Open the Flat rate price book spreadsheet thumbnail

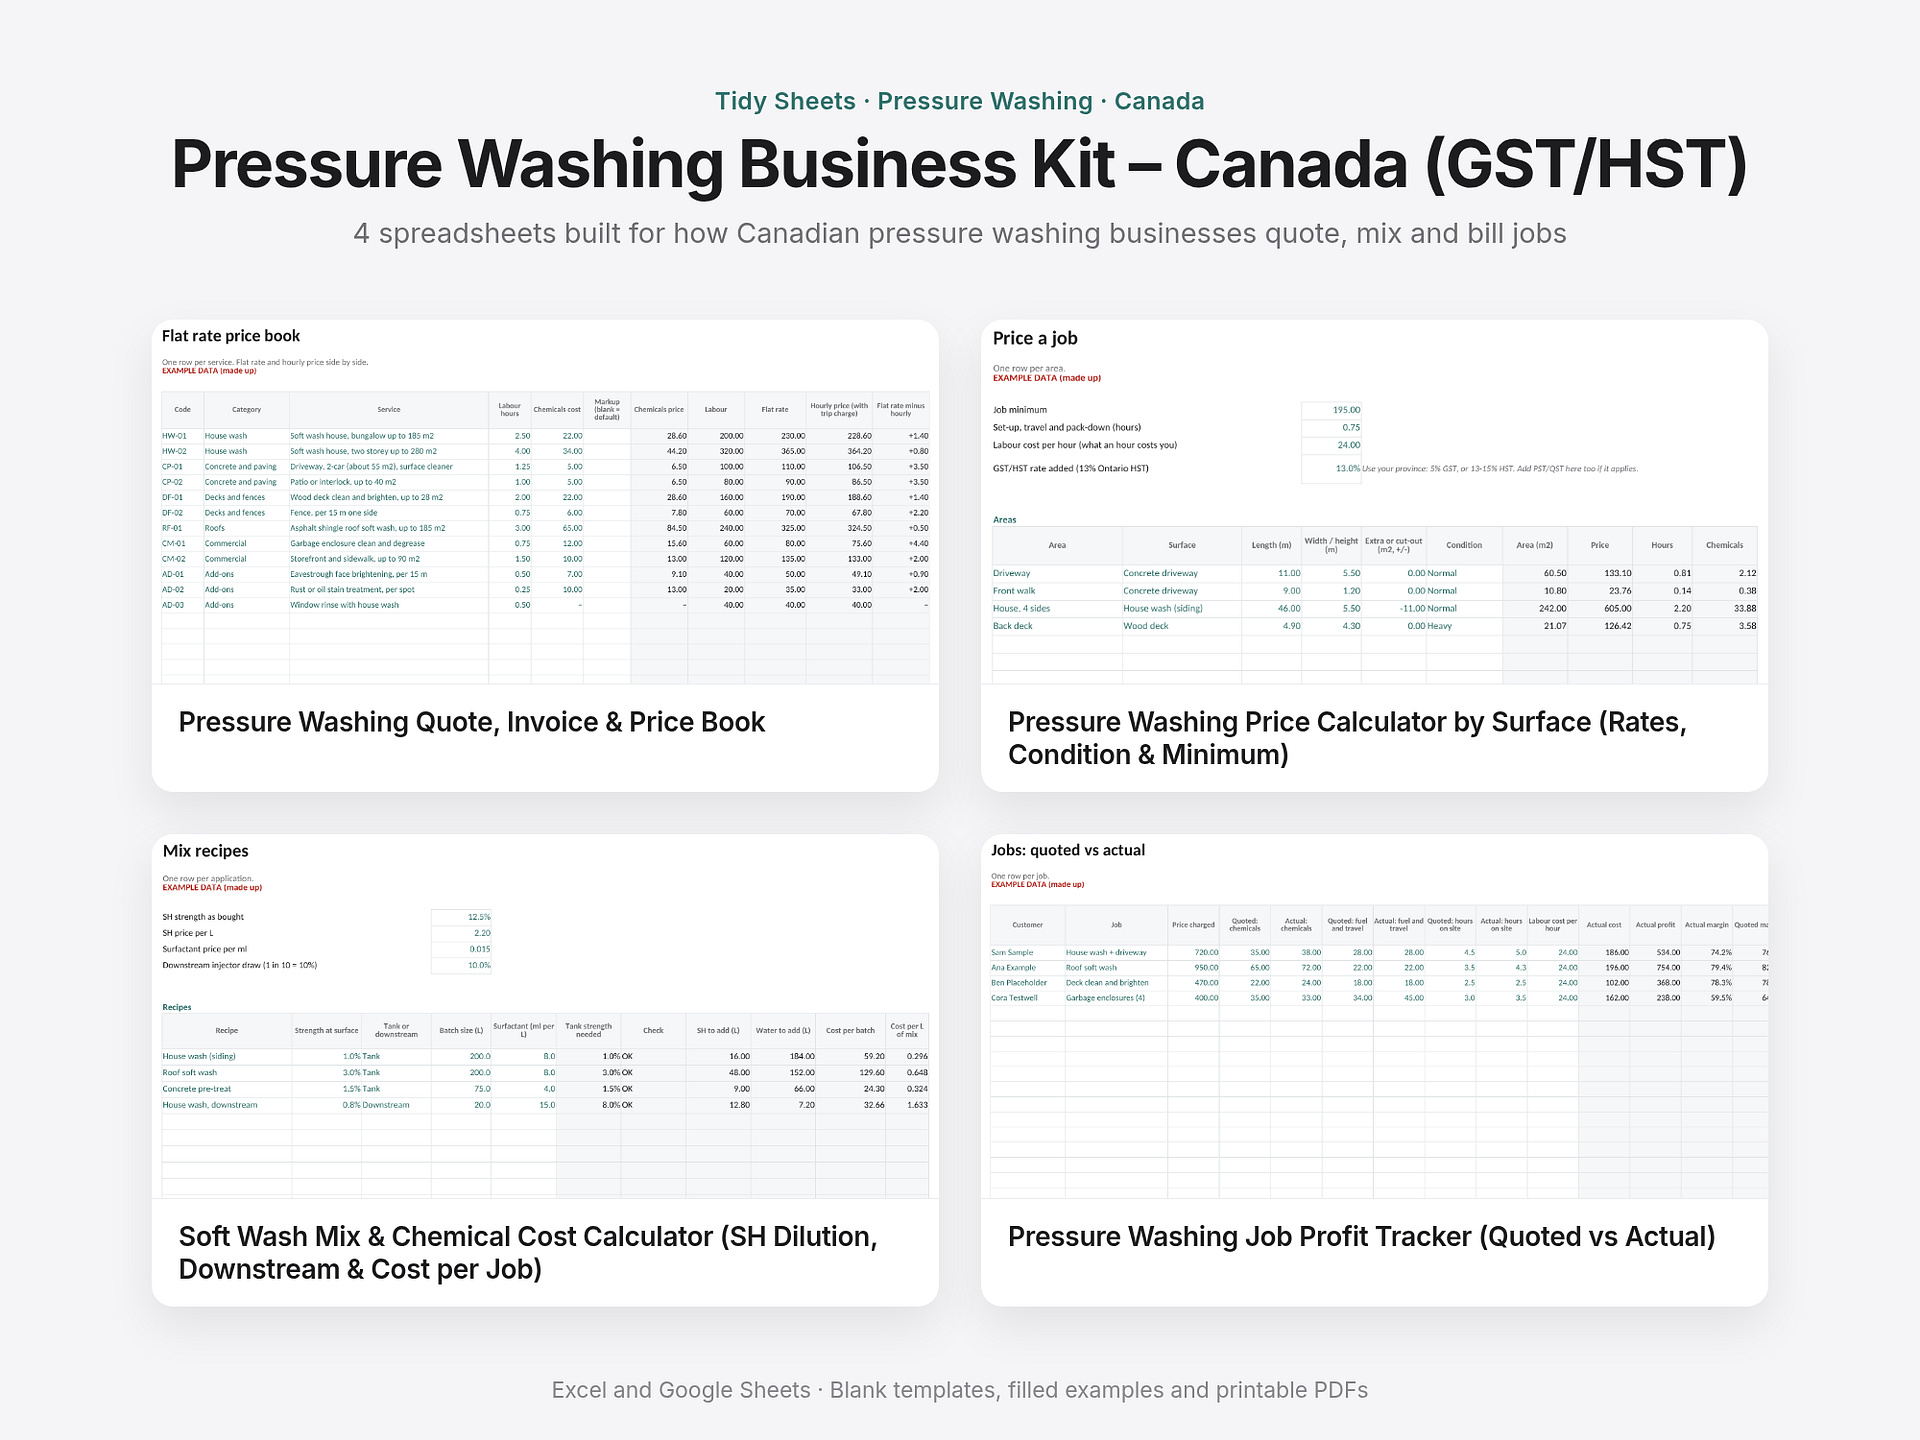(545, 502)
